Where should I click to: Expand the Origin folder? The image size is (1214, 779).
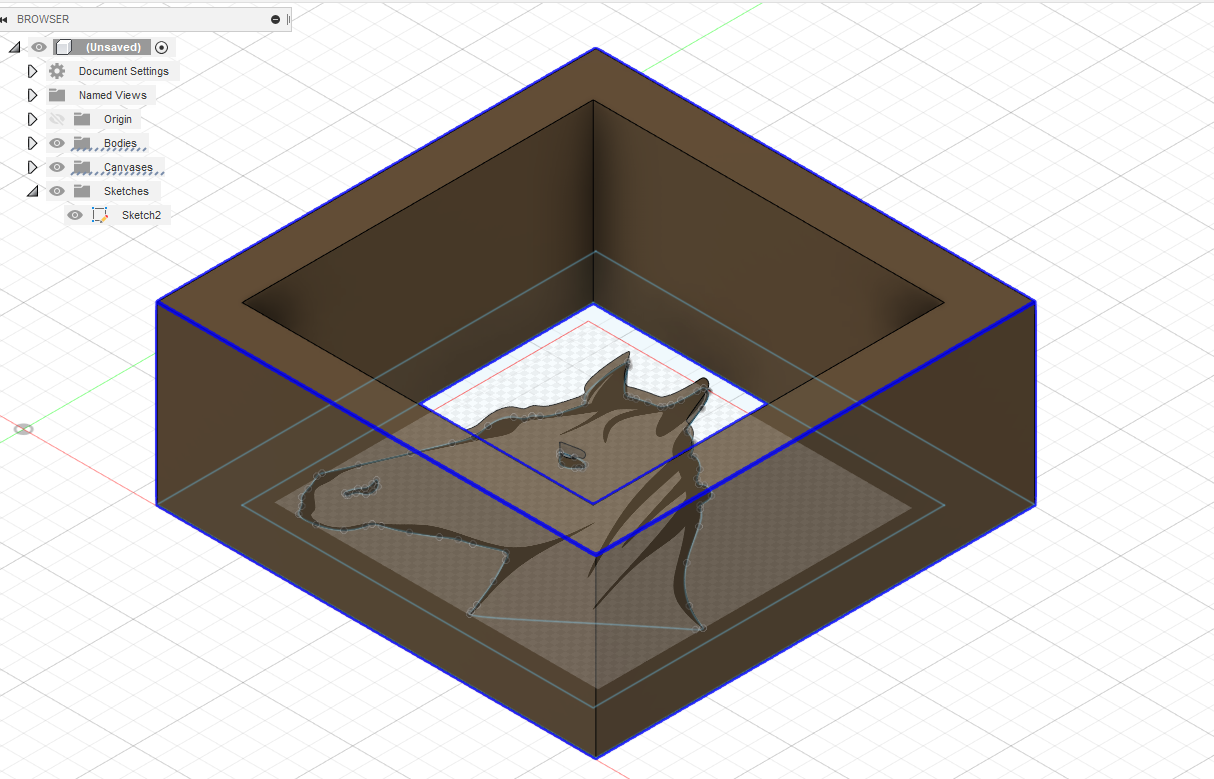32,119
